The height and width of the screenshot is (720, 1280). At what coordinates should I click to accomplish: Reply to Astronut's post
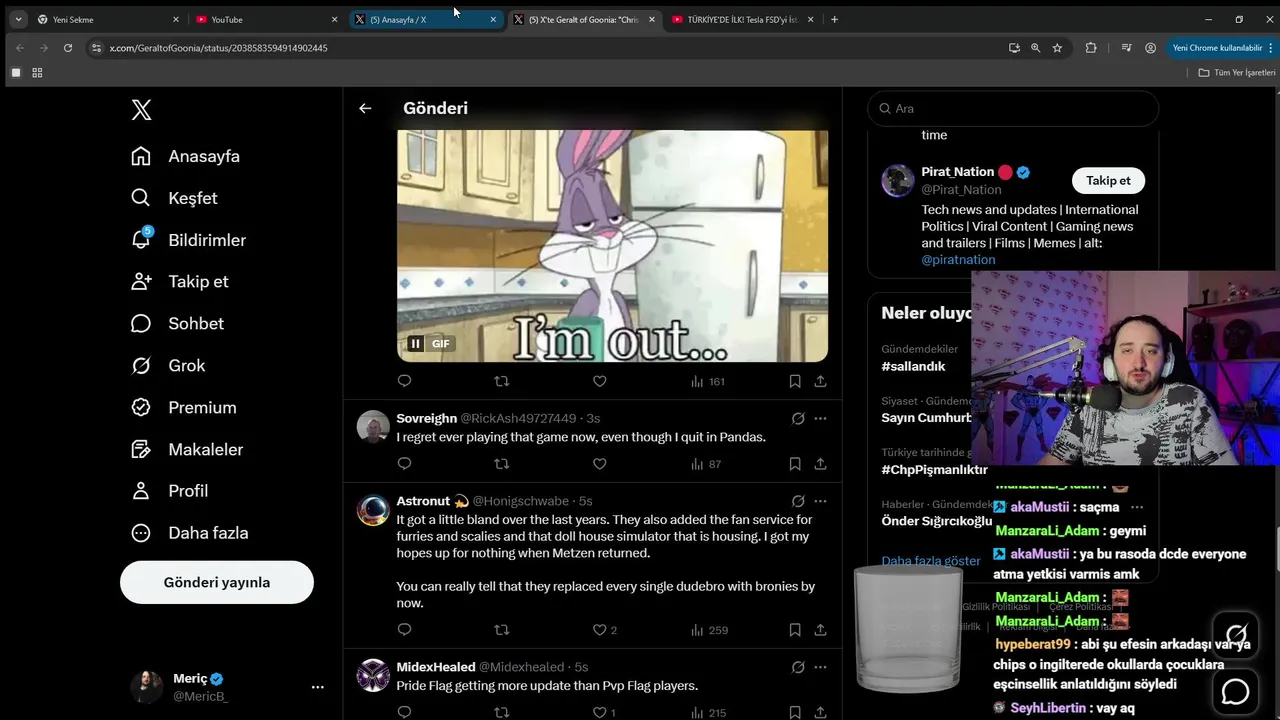point(404,630)
